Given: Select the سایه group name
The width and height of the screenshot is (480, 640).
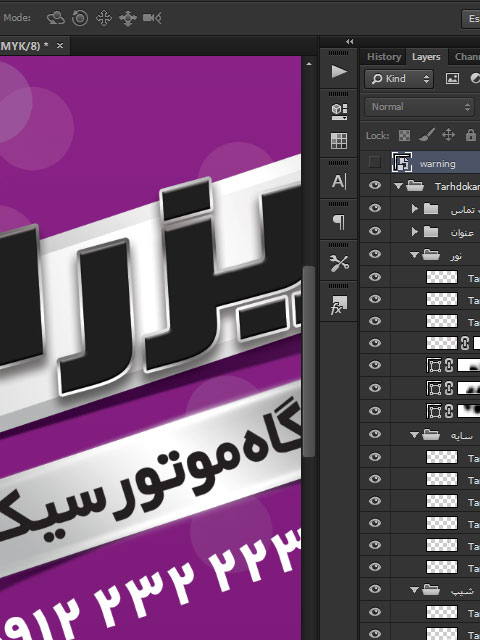Looking at the screenshot, I should 462,435.
